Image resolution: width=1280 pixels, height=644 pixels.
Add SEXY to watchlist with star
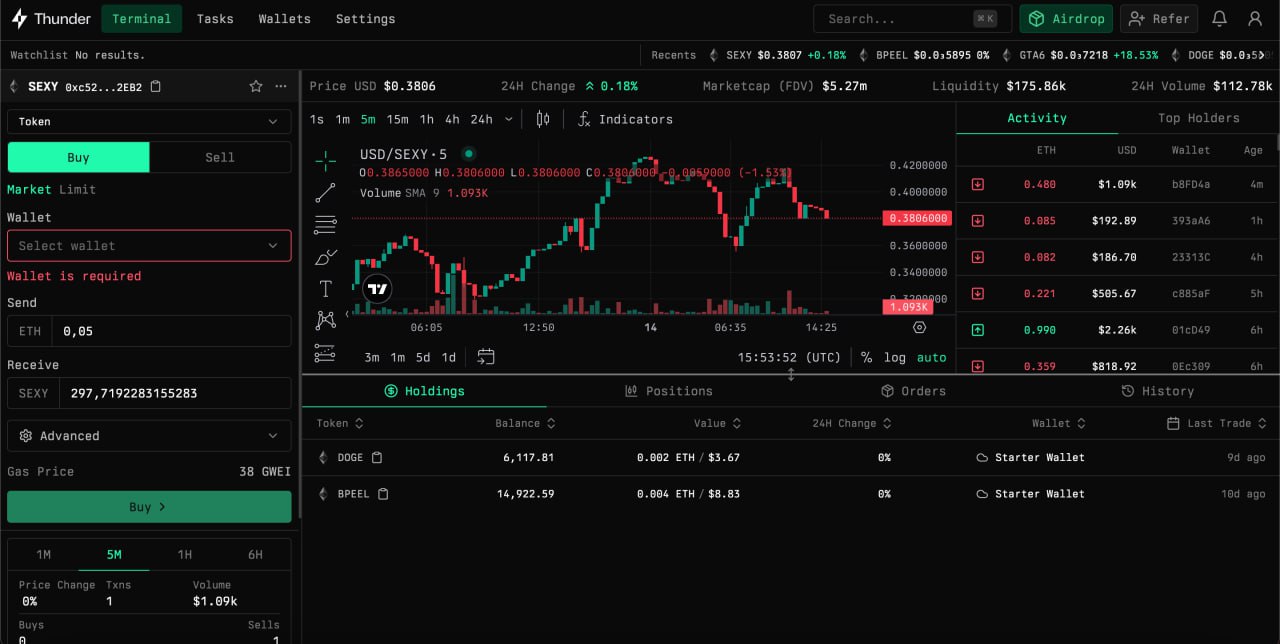256,87
